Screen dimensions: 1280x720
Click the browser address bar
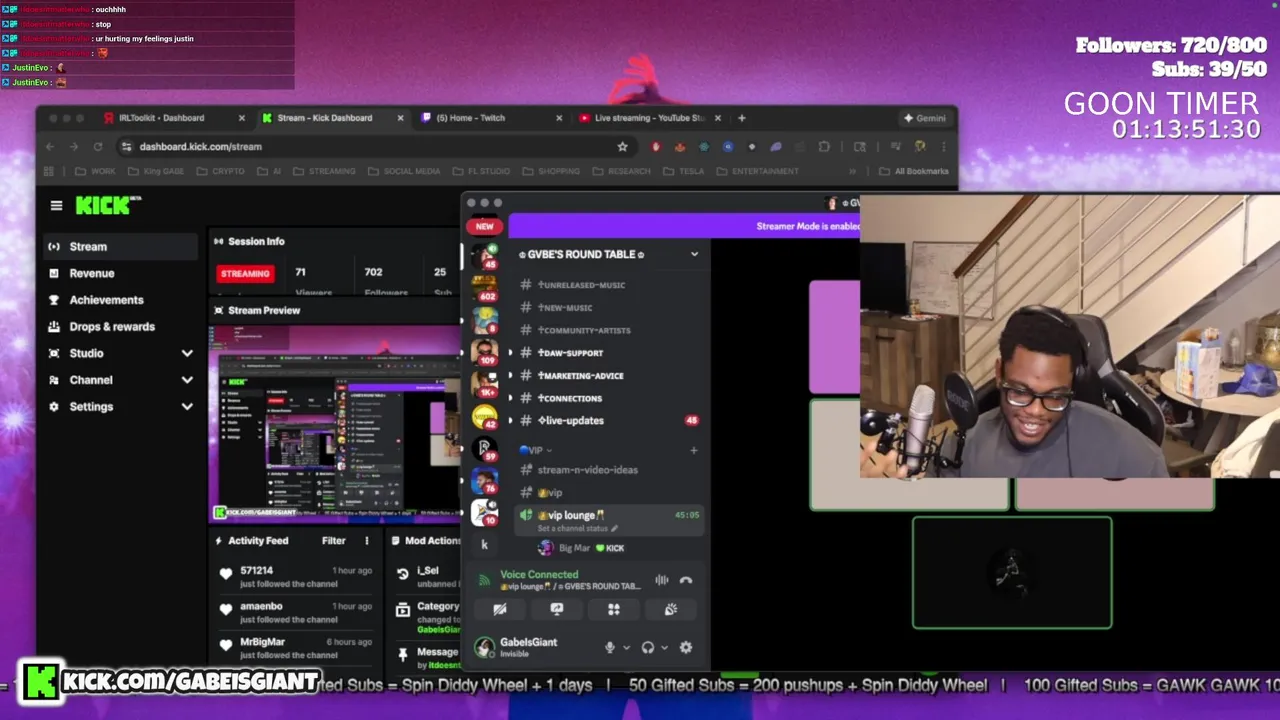click(x=375, y=146)
